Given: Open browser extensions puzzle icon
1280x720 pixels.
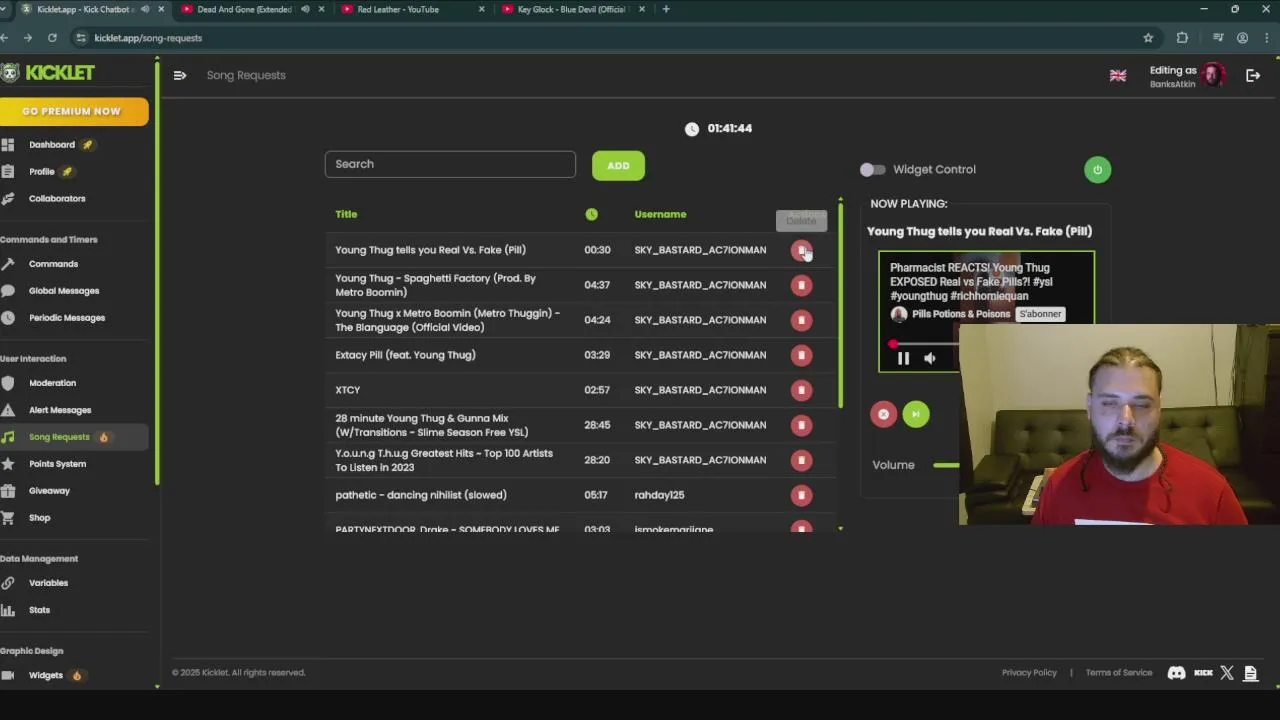Looking at the screenshot, I should [1182, 38].
